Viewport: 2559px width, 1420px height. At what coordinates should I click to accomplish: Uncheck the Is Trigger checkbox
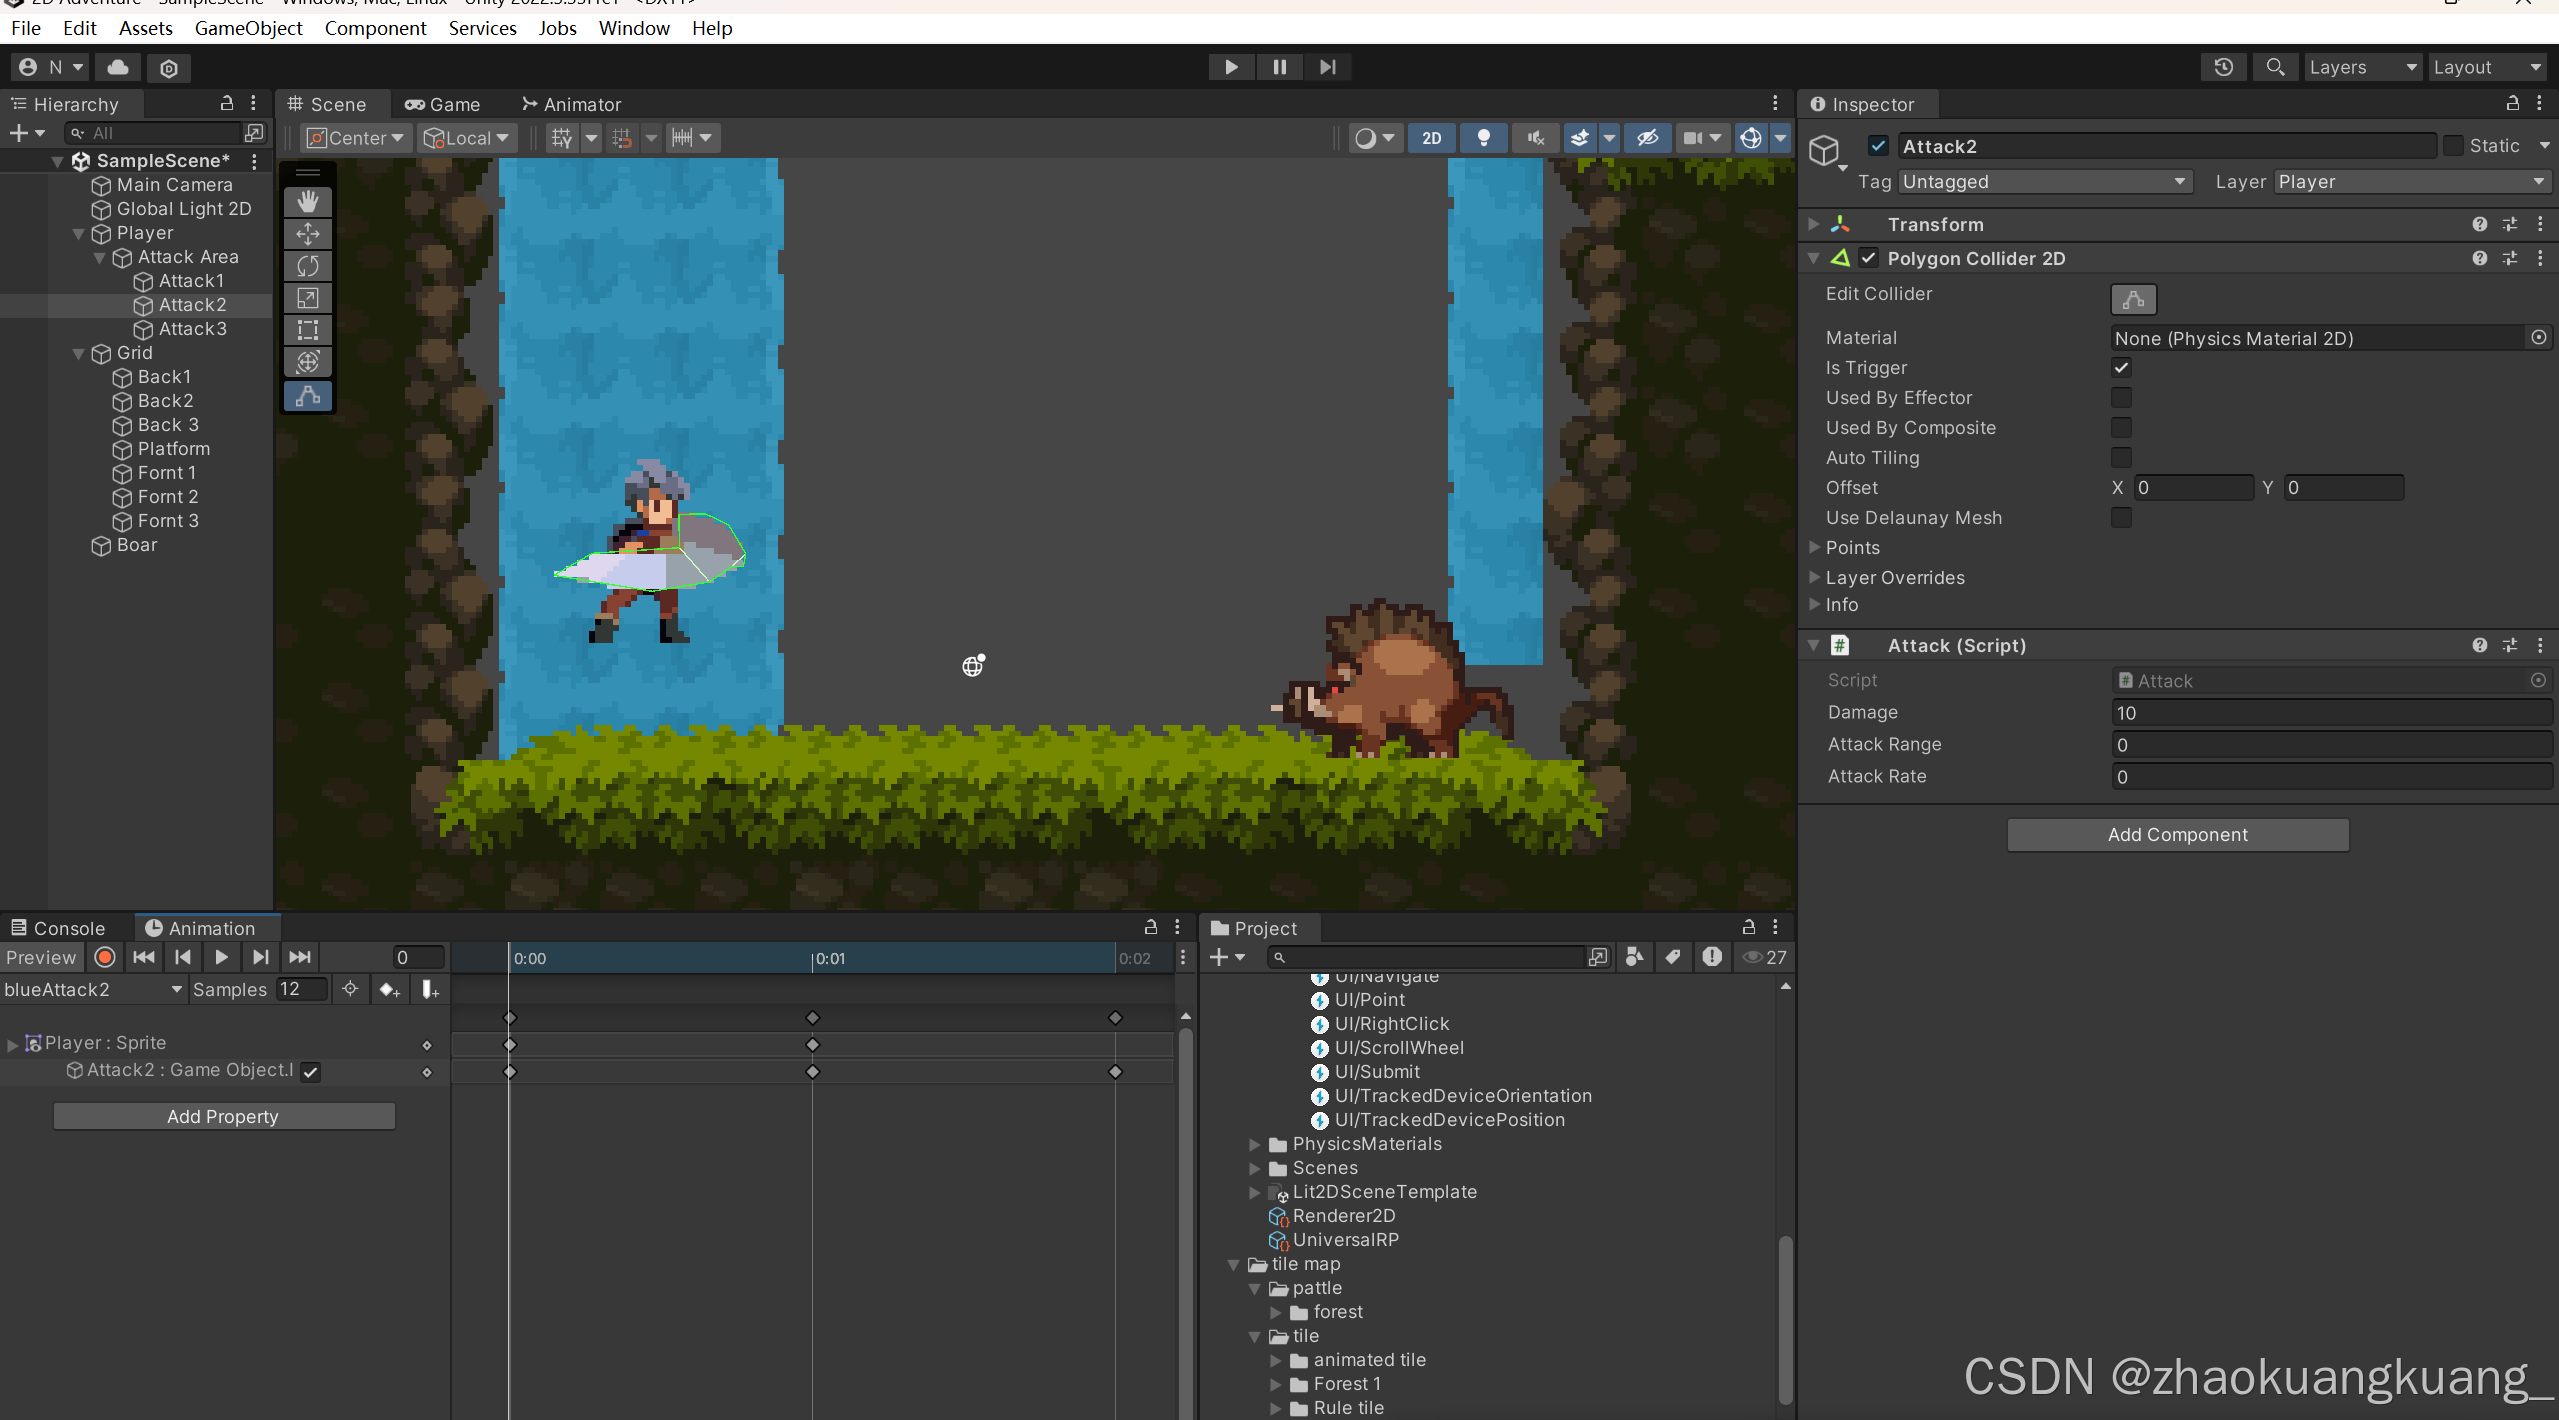tap(2120, 368)
